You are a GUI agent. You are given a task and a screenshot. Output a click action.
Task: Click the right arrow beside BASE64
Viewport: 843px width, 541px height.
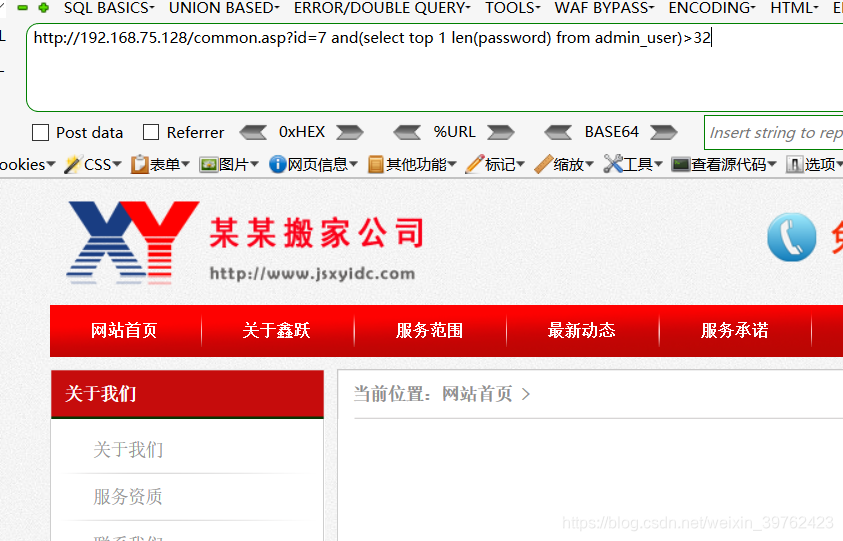click(x=663, y=132)
